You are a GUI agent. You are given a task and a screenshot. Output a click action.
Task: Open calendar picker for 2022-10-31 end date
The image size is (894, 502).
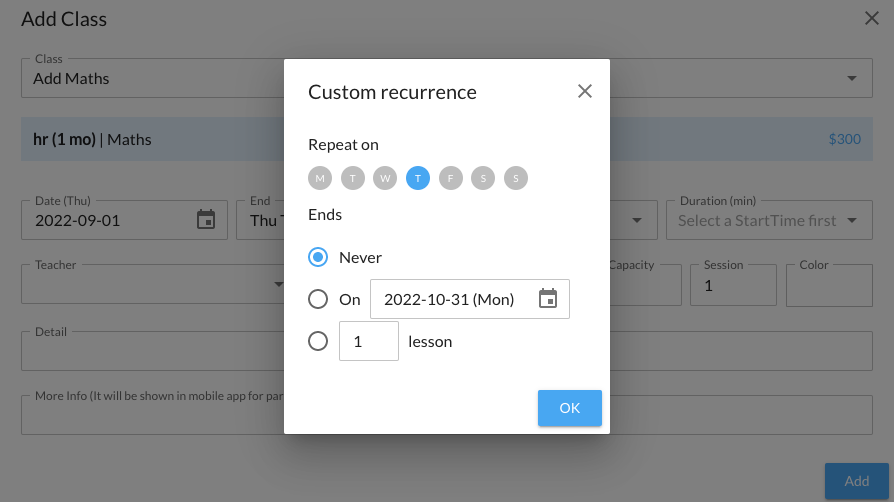548,299
